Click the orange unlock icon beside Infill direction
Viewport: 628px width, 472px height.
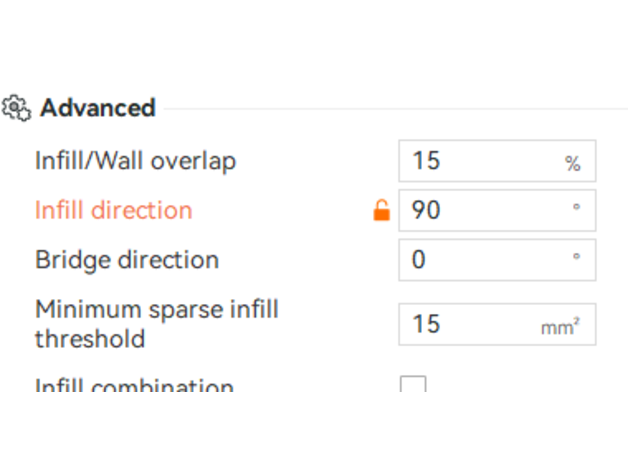[x=381, y=211]
